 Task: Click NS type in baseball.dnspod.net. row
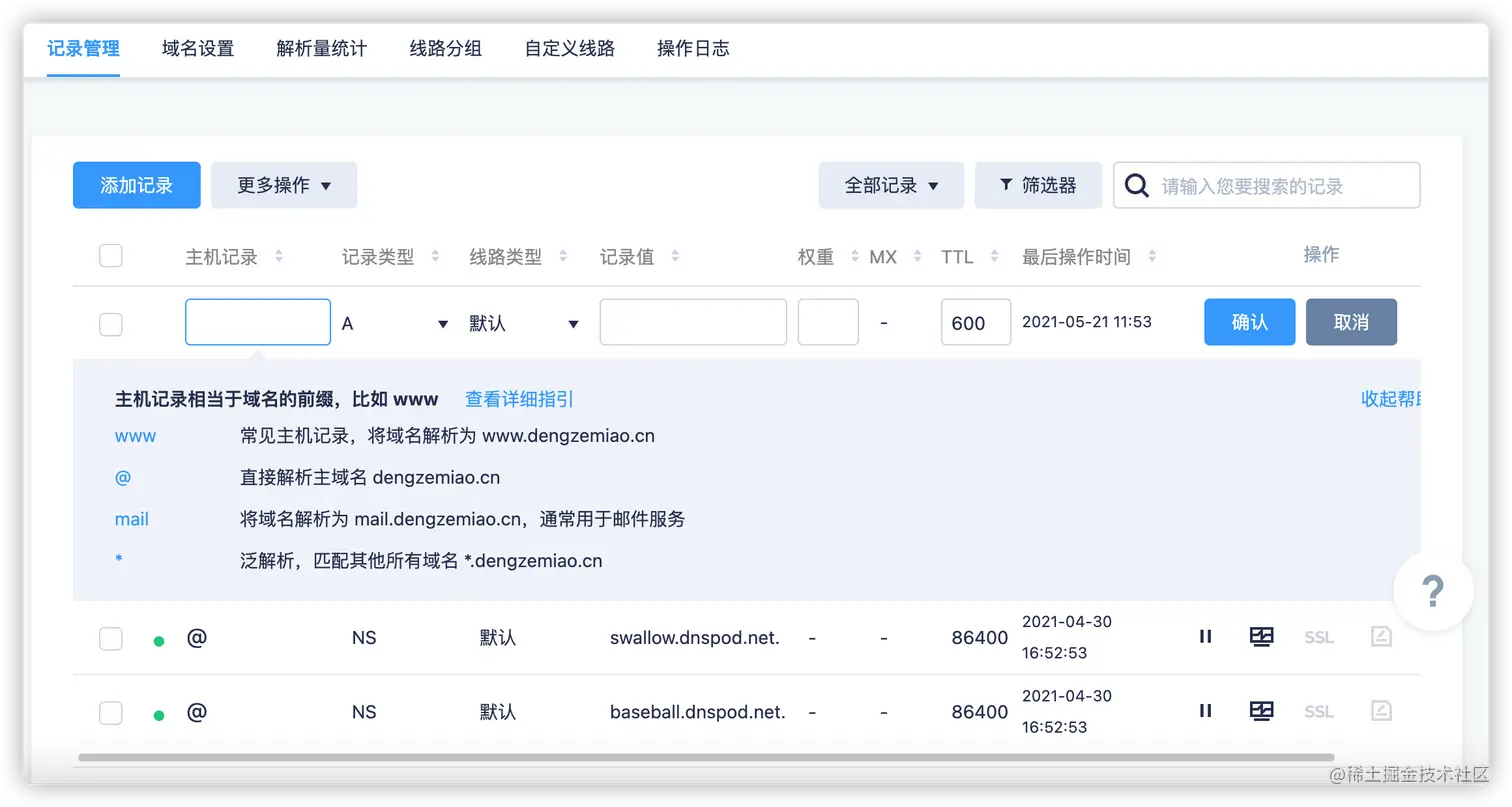coord(364,712)
